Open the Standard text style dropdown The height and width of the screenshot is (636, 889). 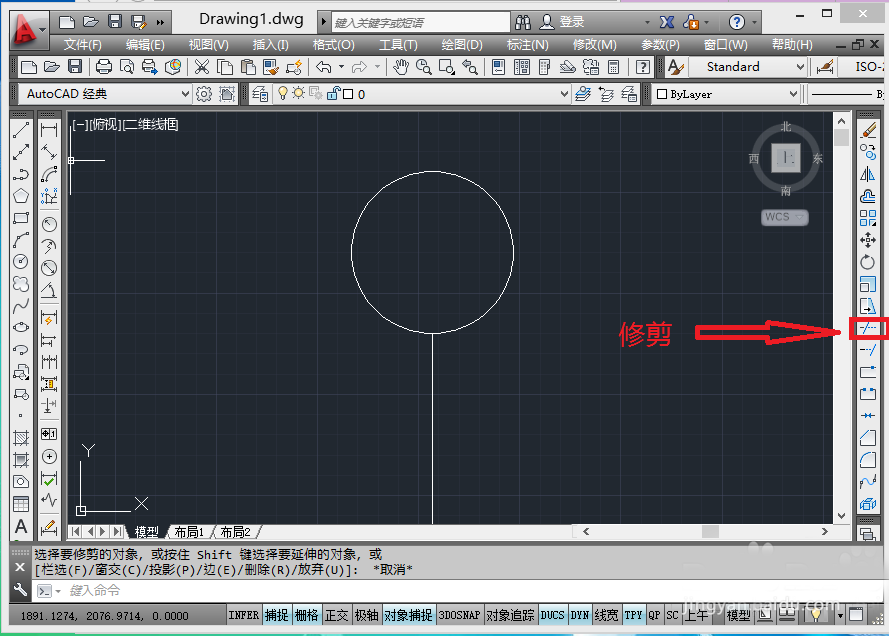click(x=747, y=67)
